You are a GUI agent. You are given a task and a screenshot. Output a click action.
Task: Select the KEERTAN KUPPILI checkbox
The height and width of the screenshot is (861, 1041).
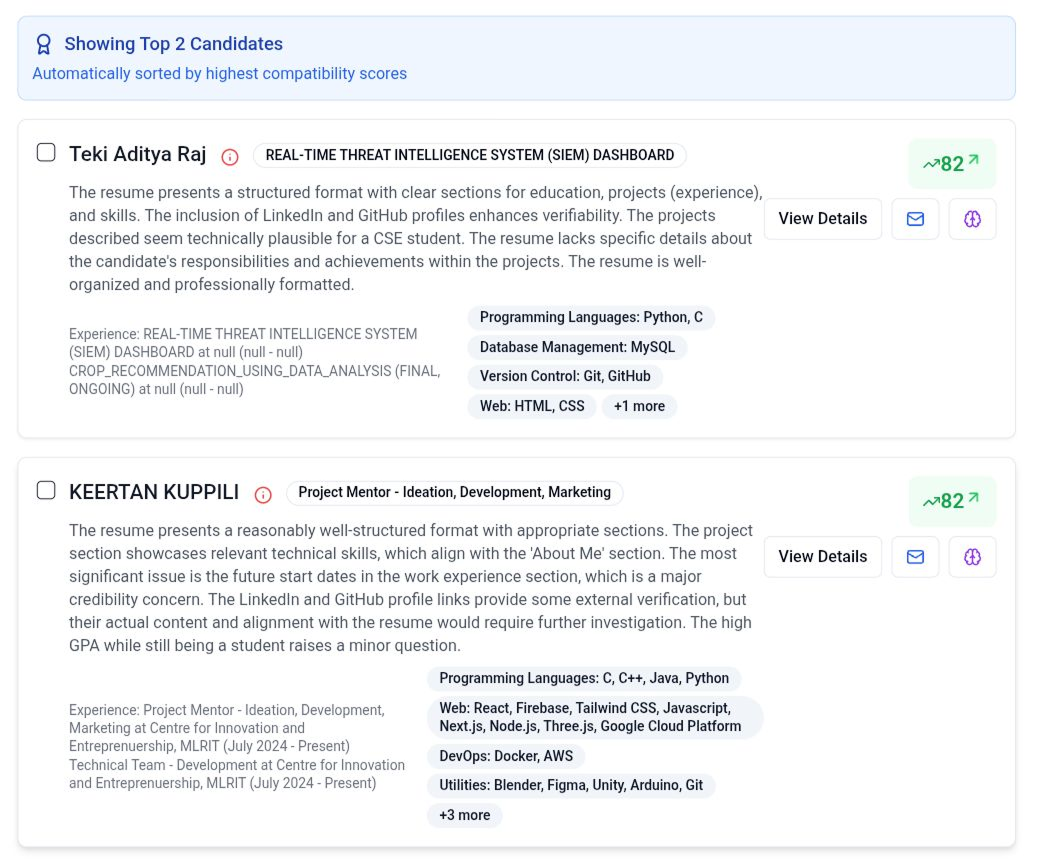(46, 490)
